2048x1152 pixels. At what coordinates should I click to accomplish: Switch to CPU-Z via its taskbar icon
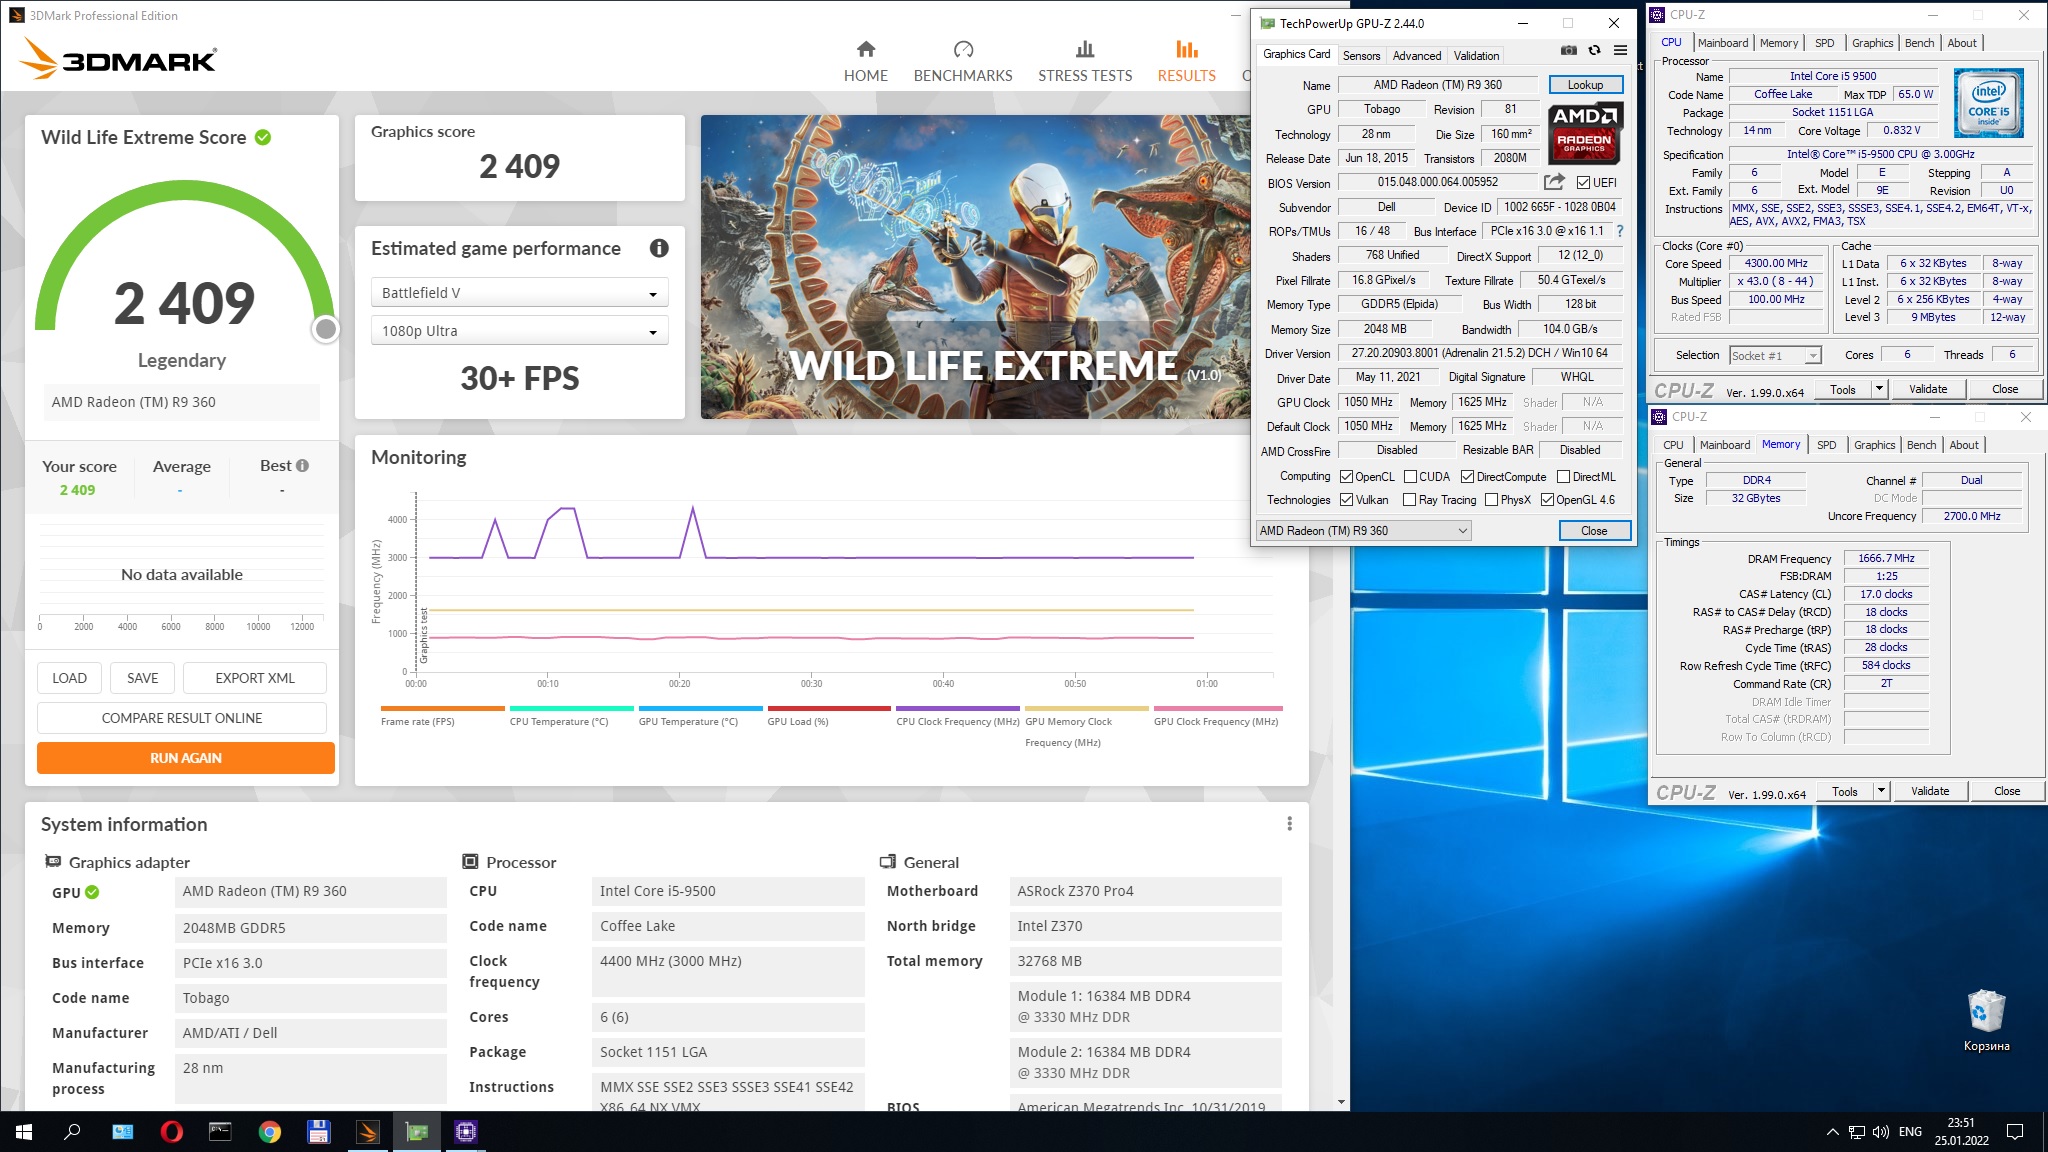click(x=466, y=1132)
